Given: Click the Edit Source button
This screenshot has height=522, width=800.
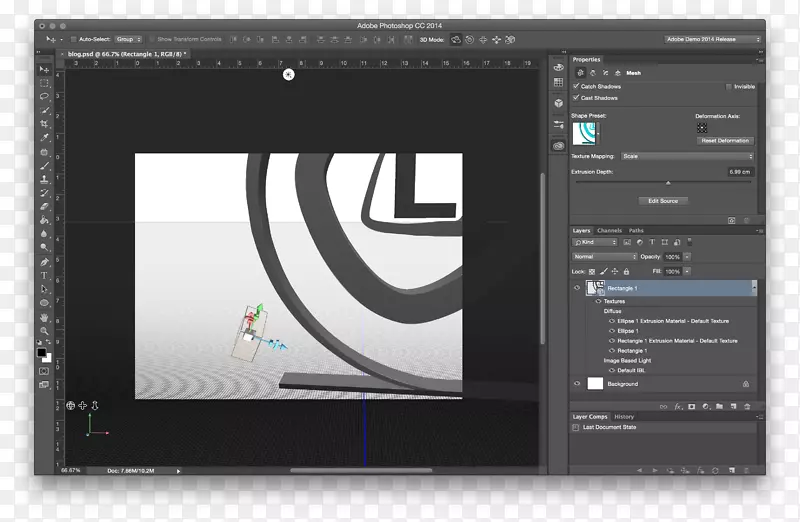Looking at the screenshot, I should (x=662, y=201).
